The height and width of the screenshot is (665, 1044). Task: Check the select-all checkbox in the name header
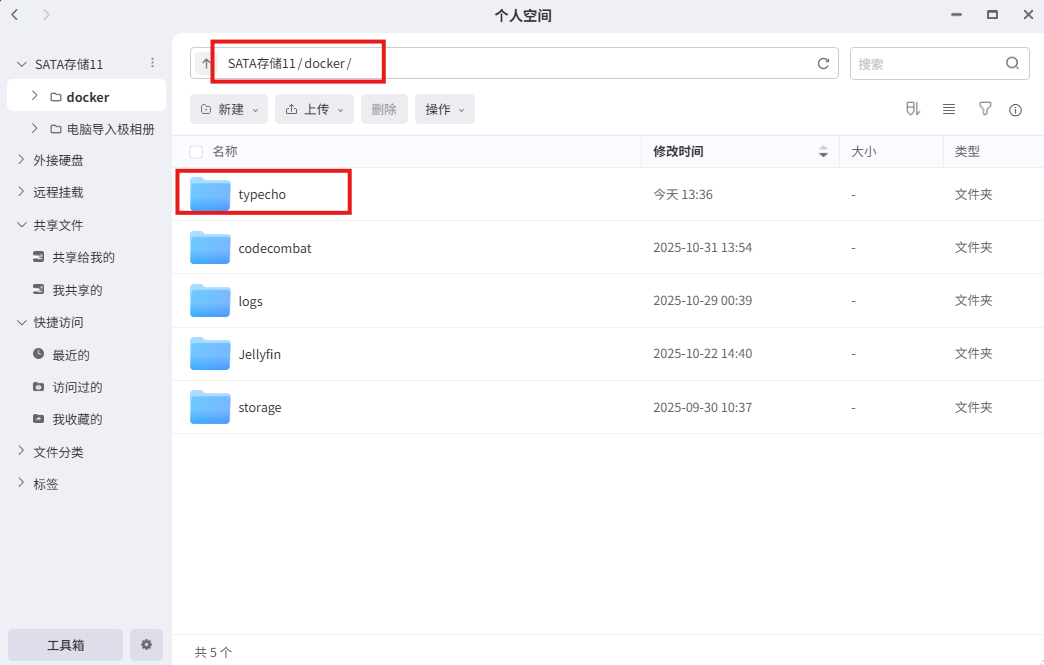click(x=195, y=151)
